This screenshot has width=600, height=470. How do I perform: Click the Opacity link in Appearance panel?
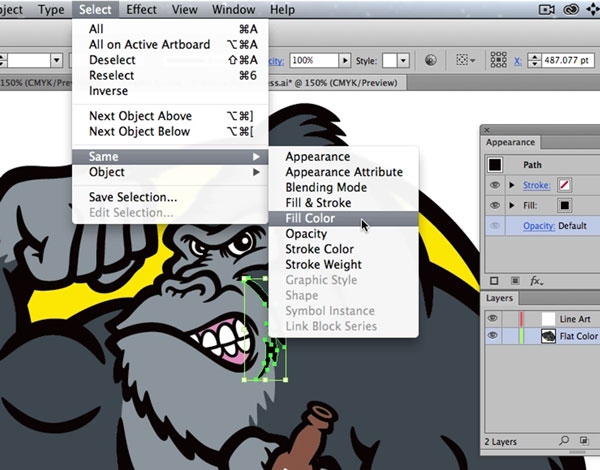click(x=540, y=226)
